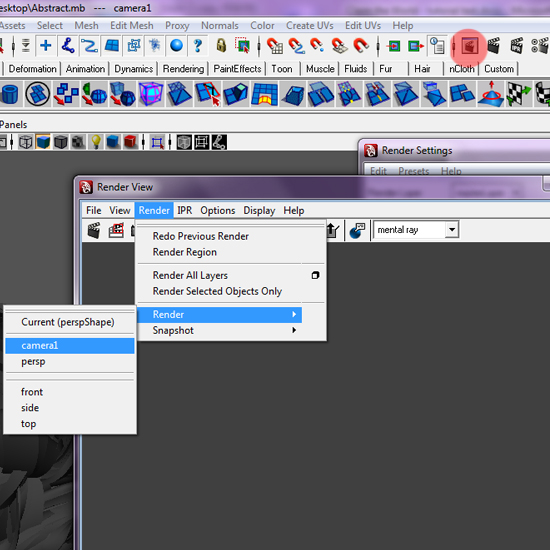
Task: Toggle the joints selection mask icon
Action: coord(68,46)
